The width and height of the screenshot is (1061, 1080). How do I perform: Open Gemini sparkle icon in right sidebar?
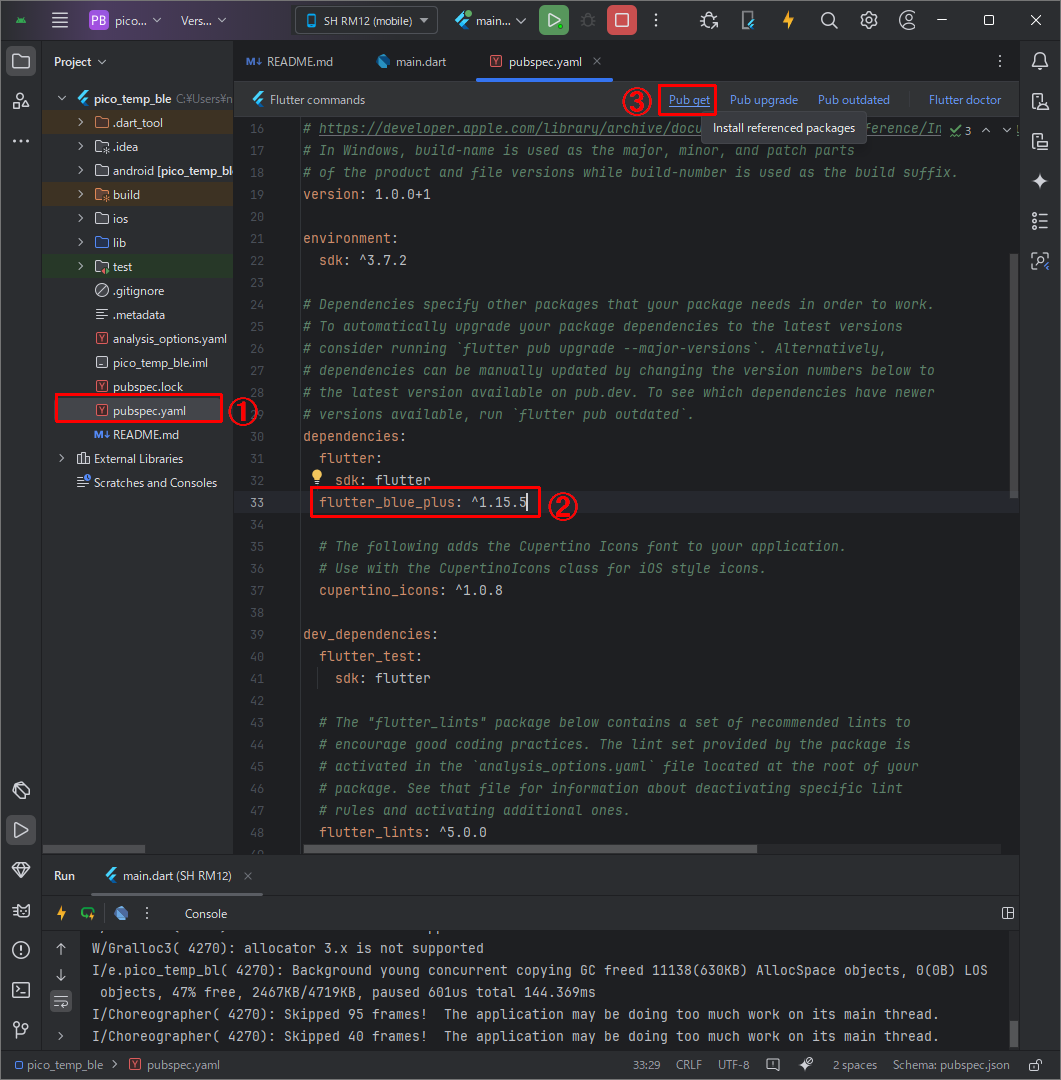[x=1040, y=181]
